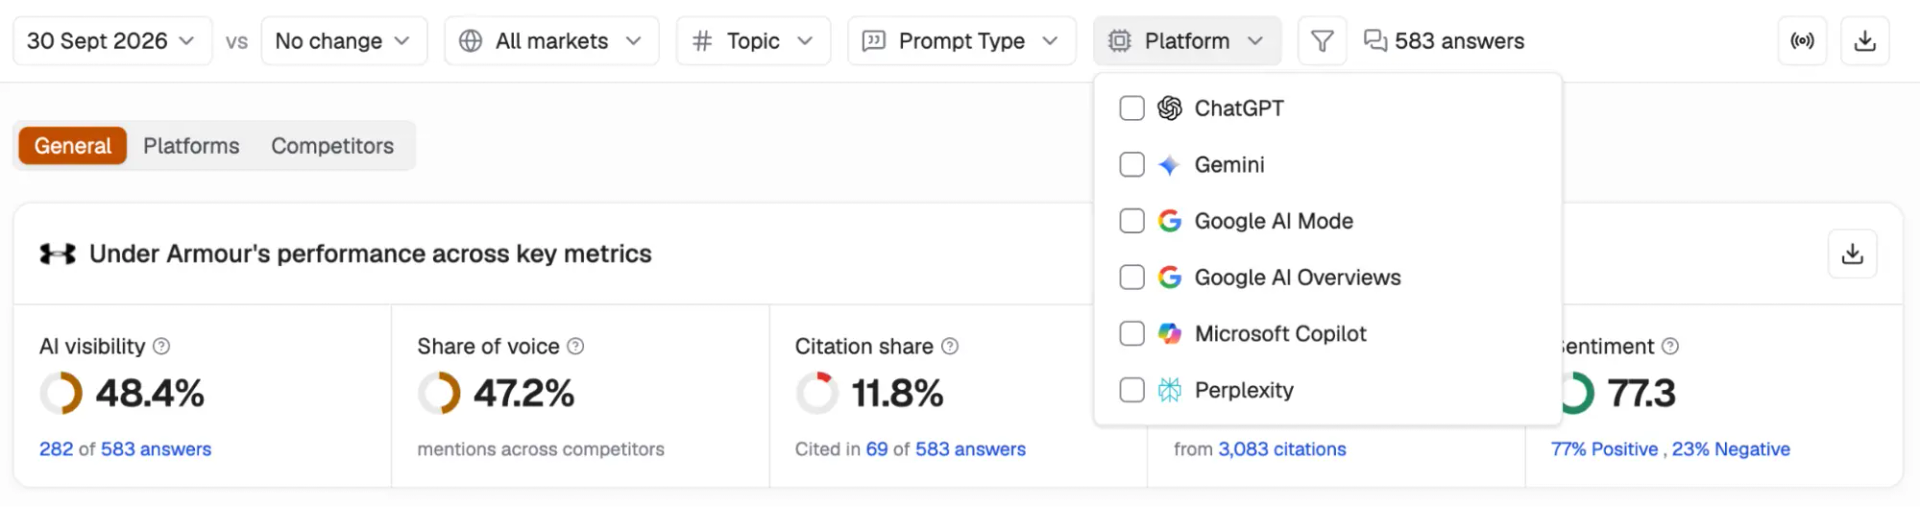Click the Sentiment help icon
1920x507 pixels.
click(1670, 346)
